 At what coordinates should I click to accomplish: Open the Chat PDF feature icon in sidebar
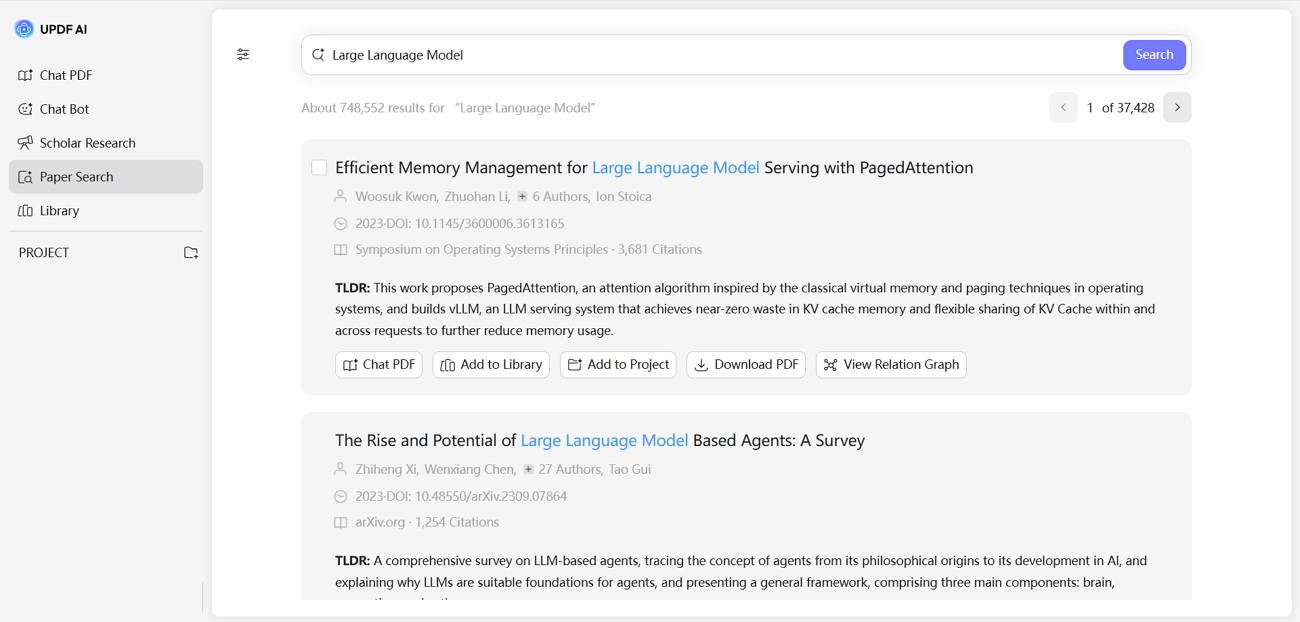[25, 75]
